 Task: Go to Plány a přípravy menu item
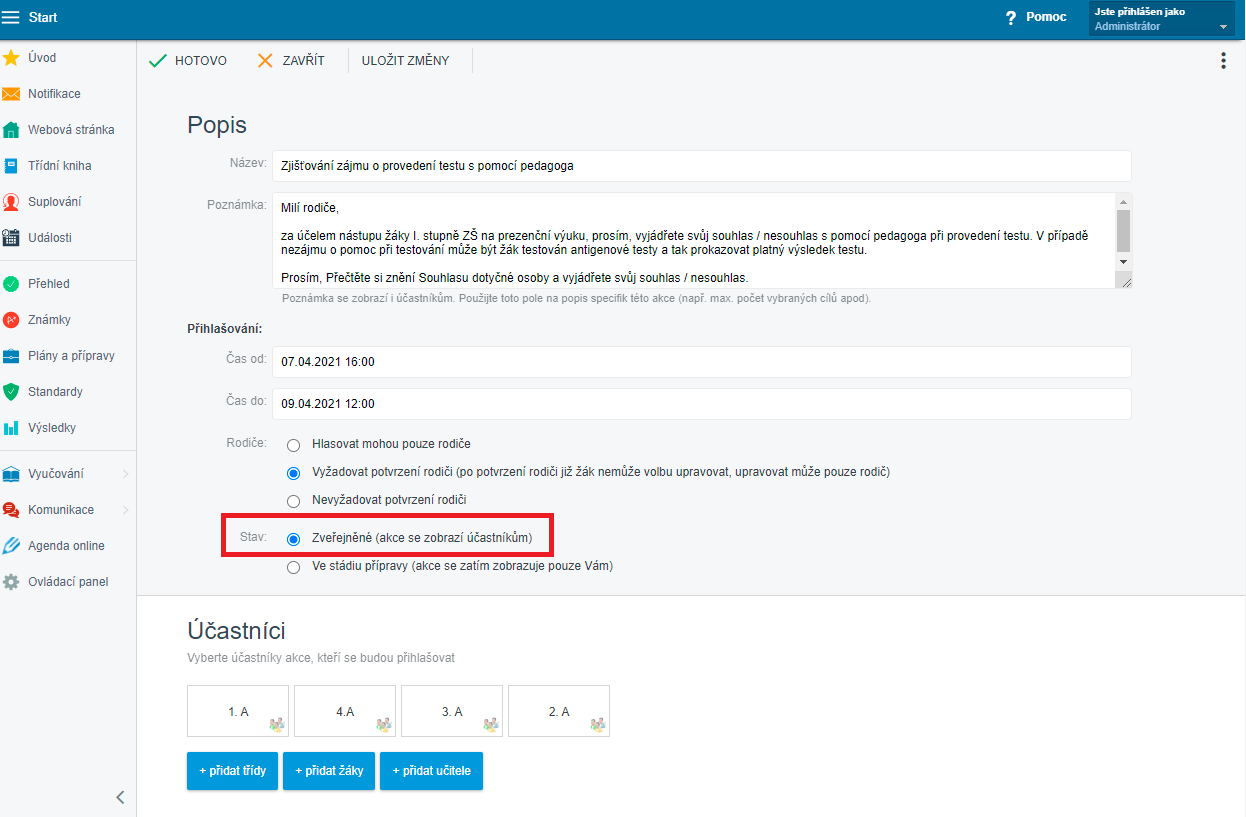pyautogui.click(x=70, y=356)
